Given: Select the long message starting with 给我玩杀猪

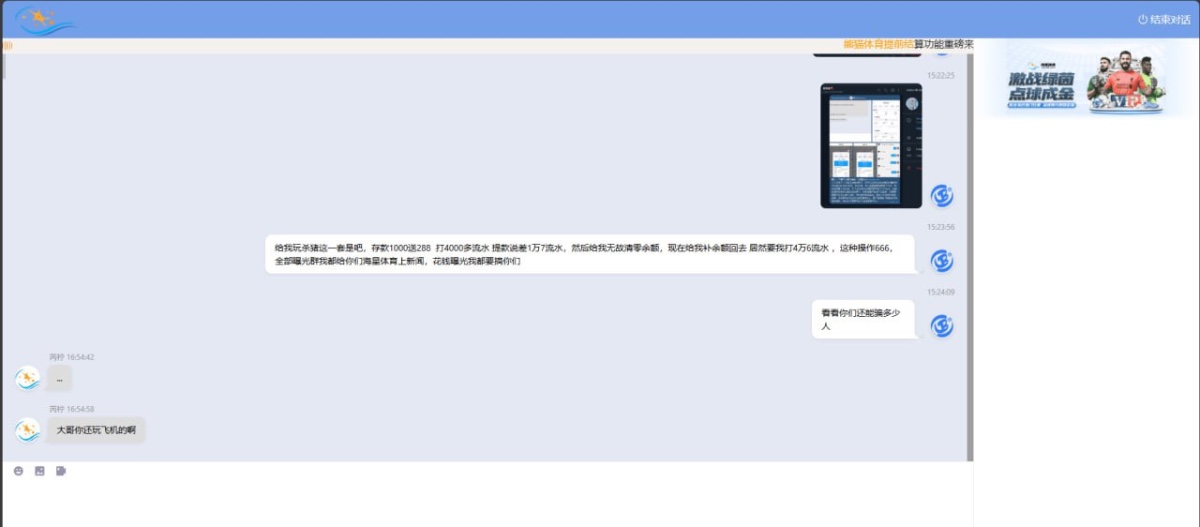Looking at the screenshot, I should [590, 254].
